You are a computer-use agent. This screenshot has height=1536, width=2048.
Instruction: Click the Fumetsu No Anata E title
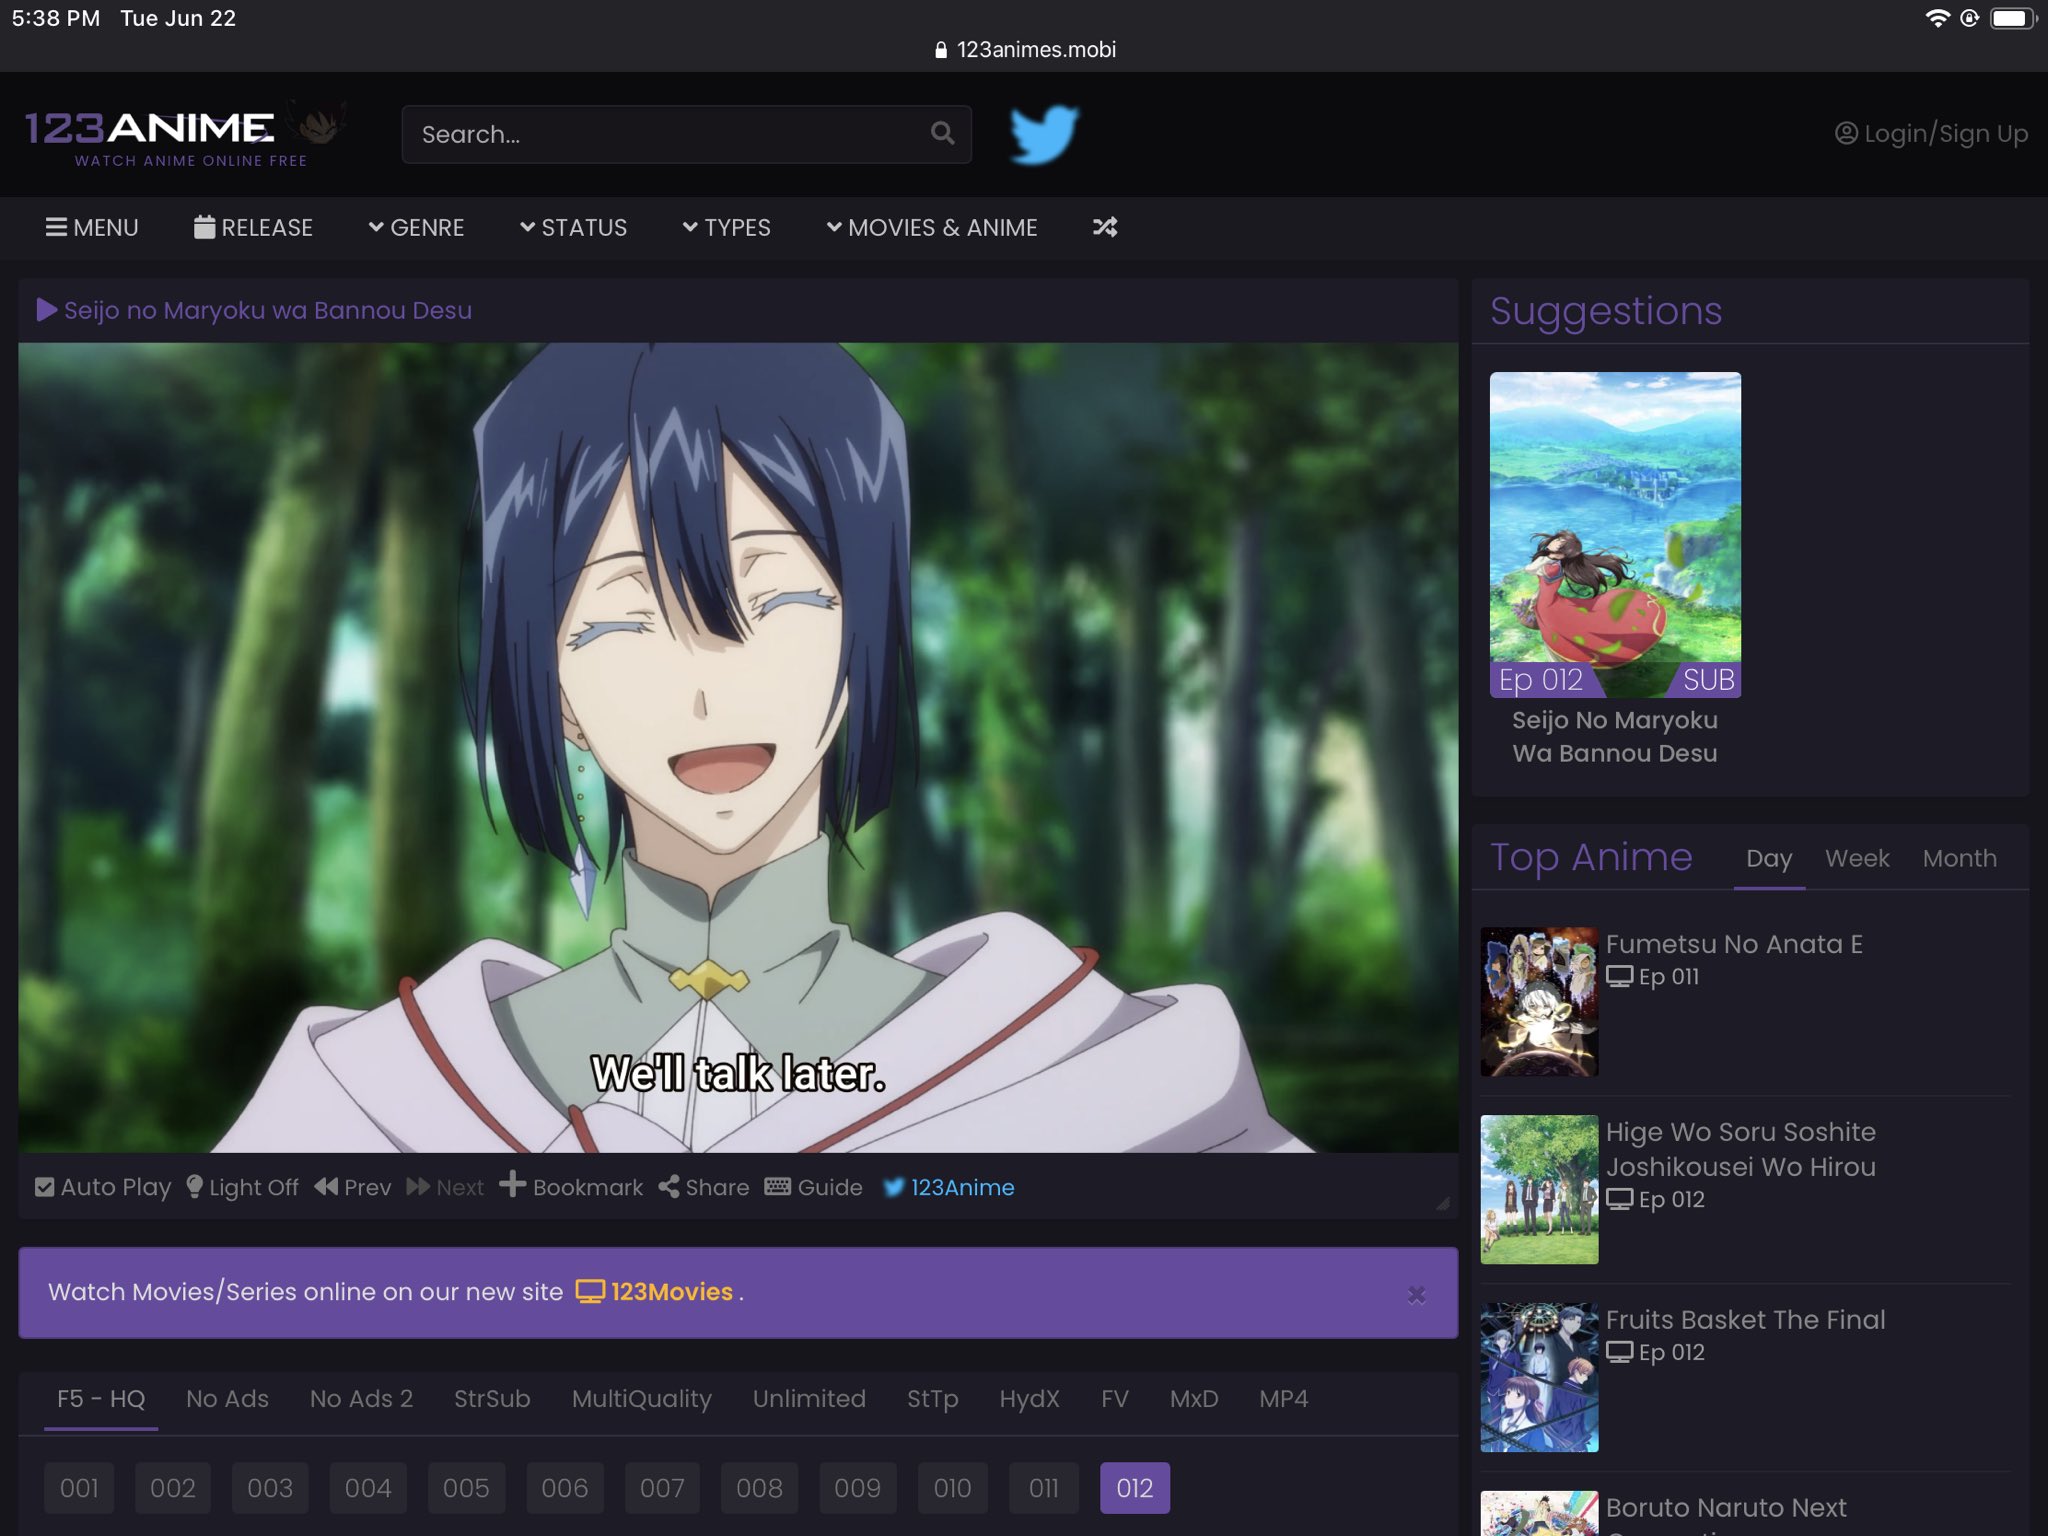click(x=1734, y=944)
